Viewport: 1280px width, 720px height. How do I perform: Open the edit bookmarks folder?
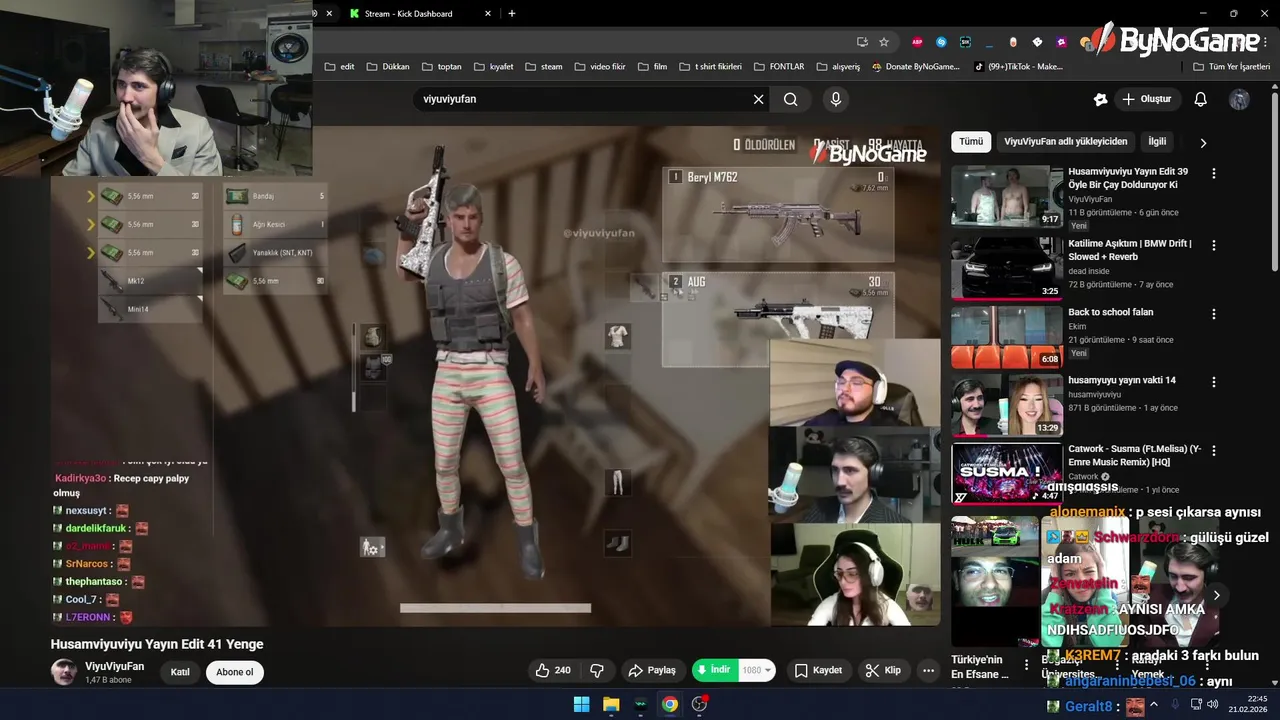tap(340, 67)
